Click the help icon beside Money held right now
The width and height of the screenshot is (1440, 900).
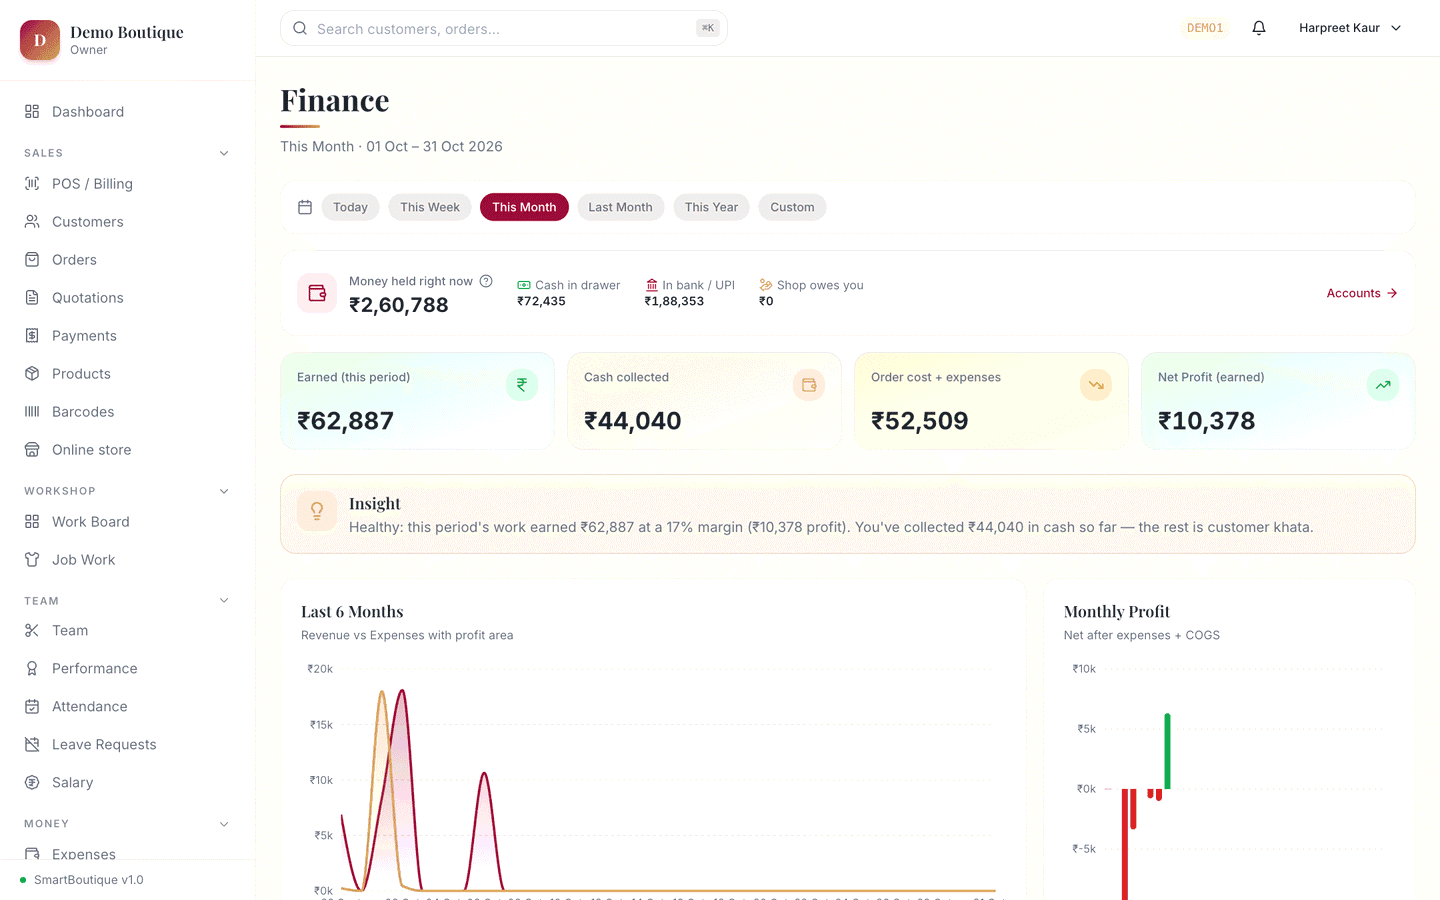pos(486,281)
